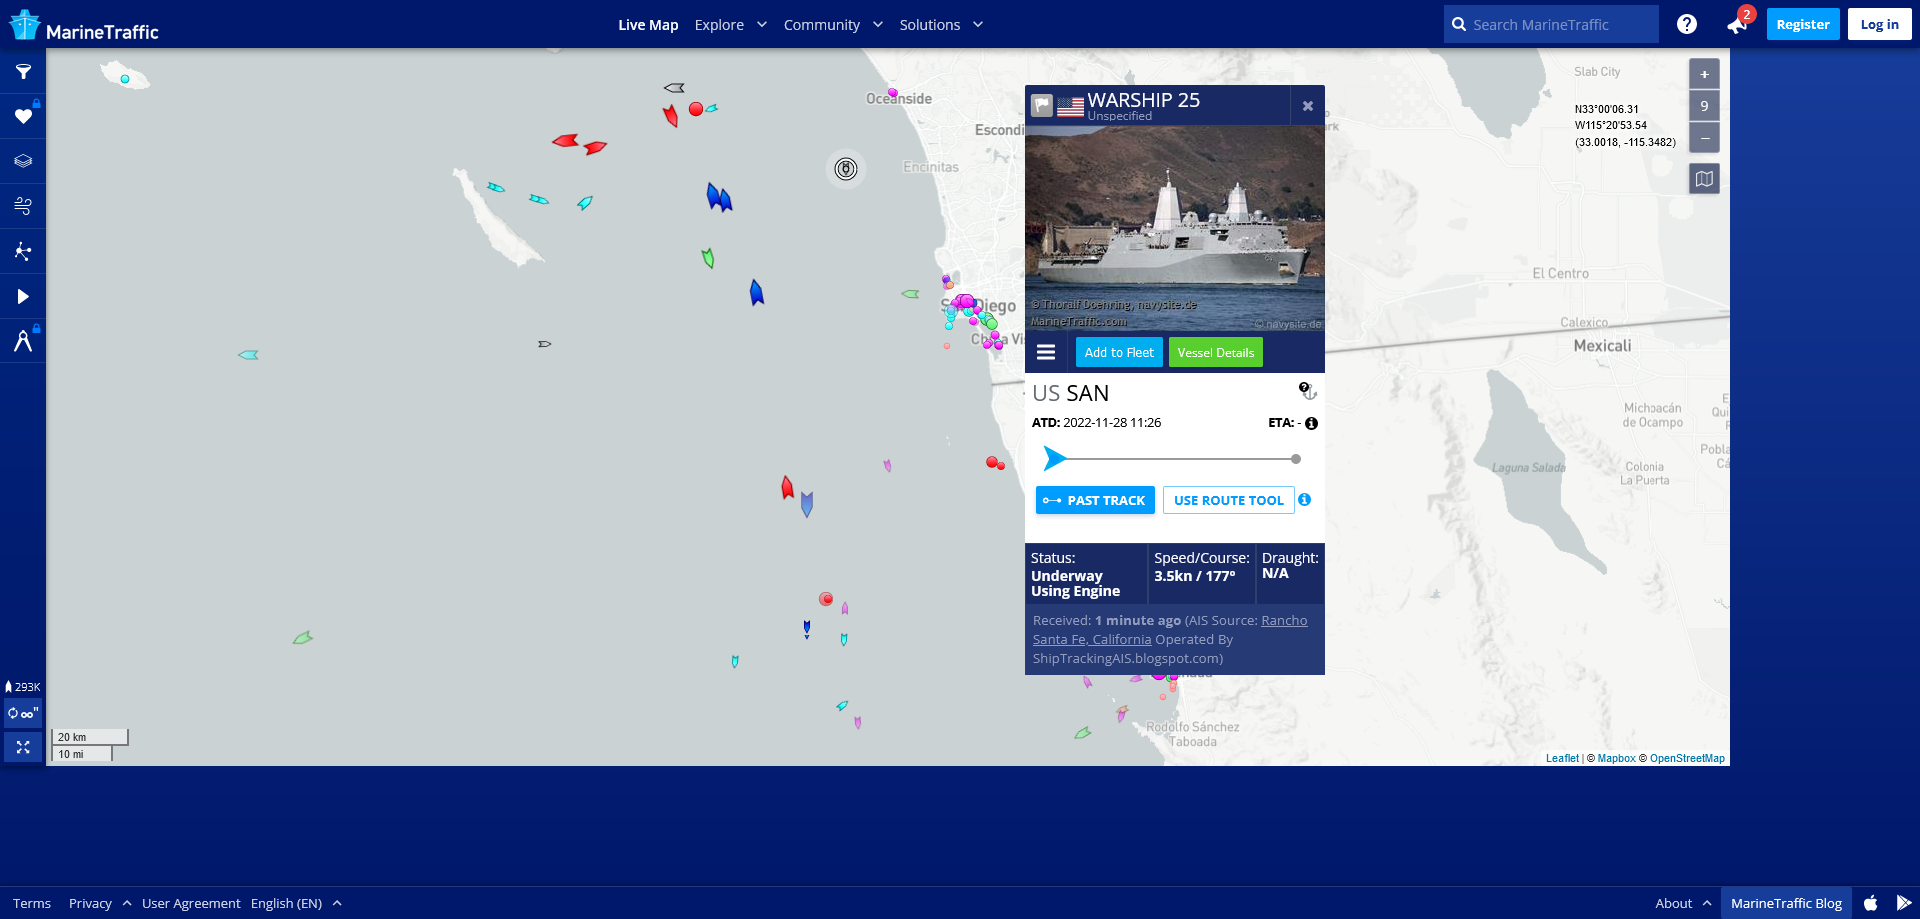
Task: Expand English (EN) language selector
Action: pyautogui.click(x=296, y=903)
